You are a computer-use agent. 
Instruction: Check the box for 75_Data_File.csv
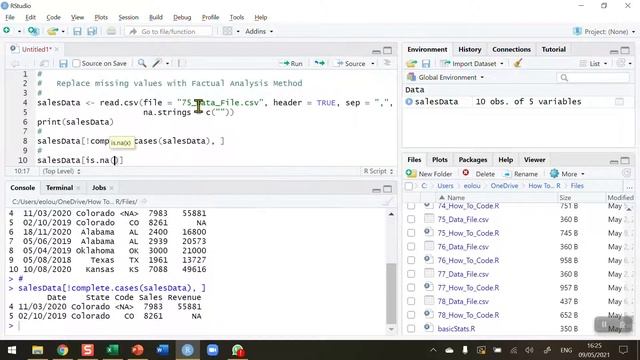pyautogui.click(x=411, y=219)
